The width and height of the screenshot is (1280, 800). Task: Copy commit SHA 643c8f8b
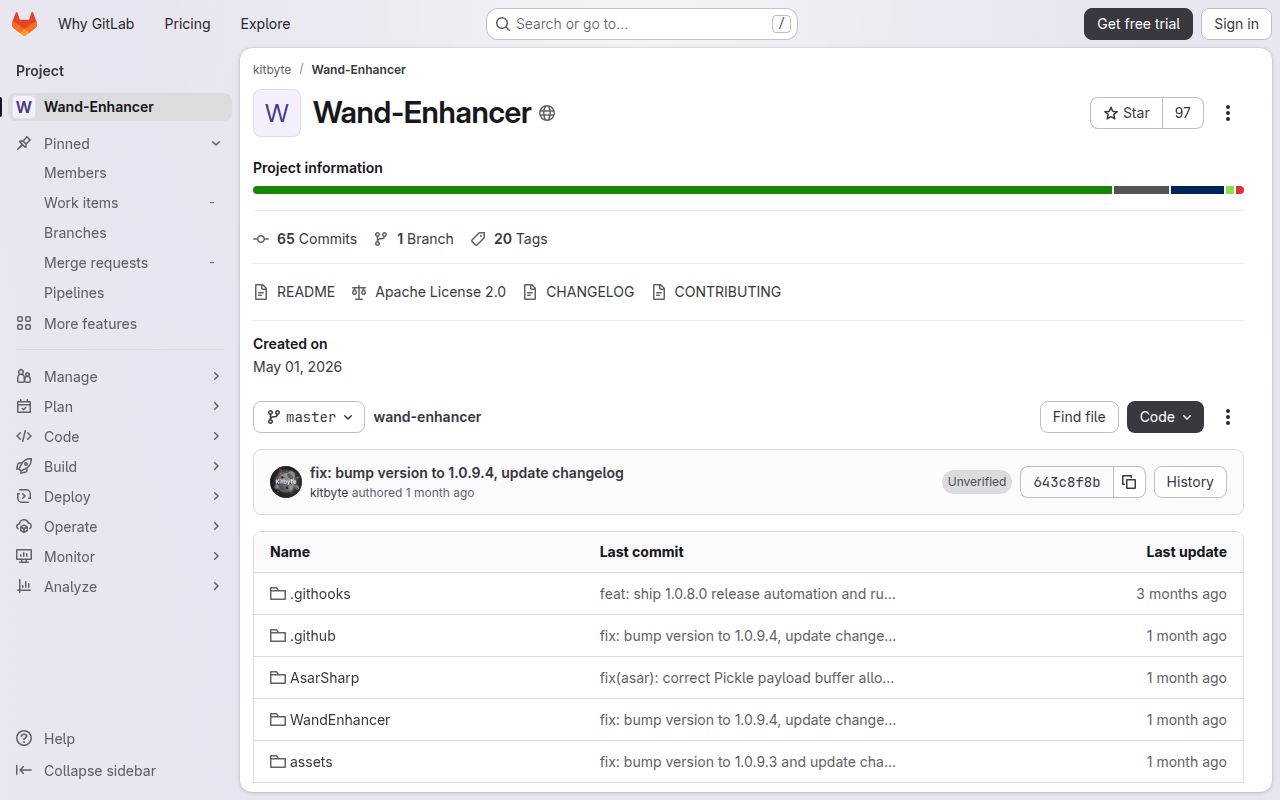point(1129,482)
